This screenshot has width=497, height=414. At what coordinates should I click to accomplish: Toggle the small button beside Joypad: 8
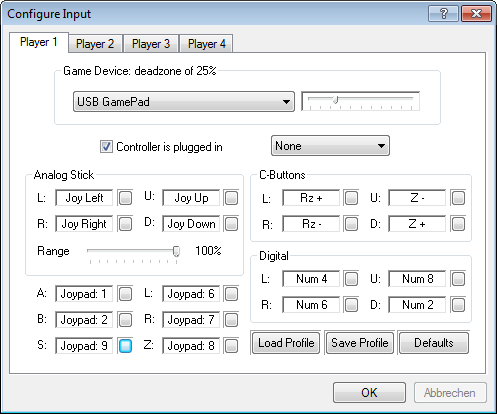pos(231,346)
